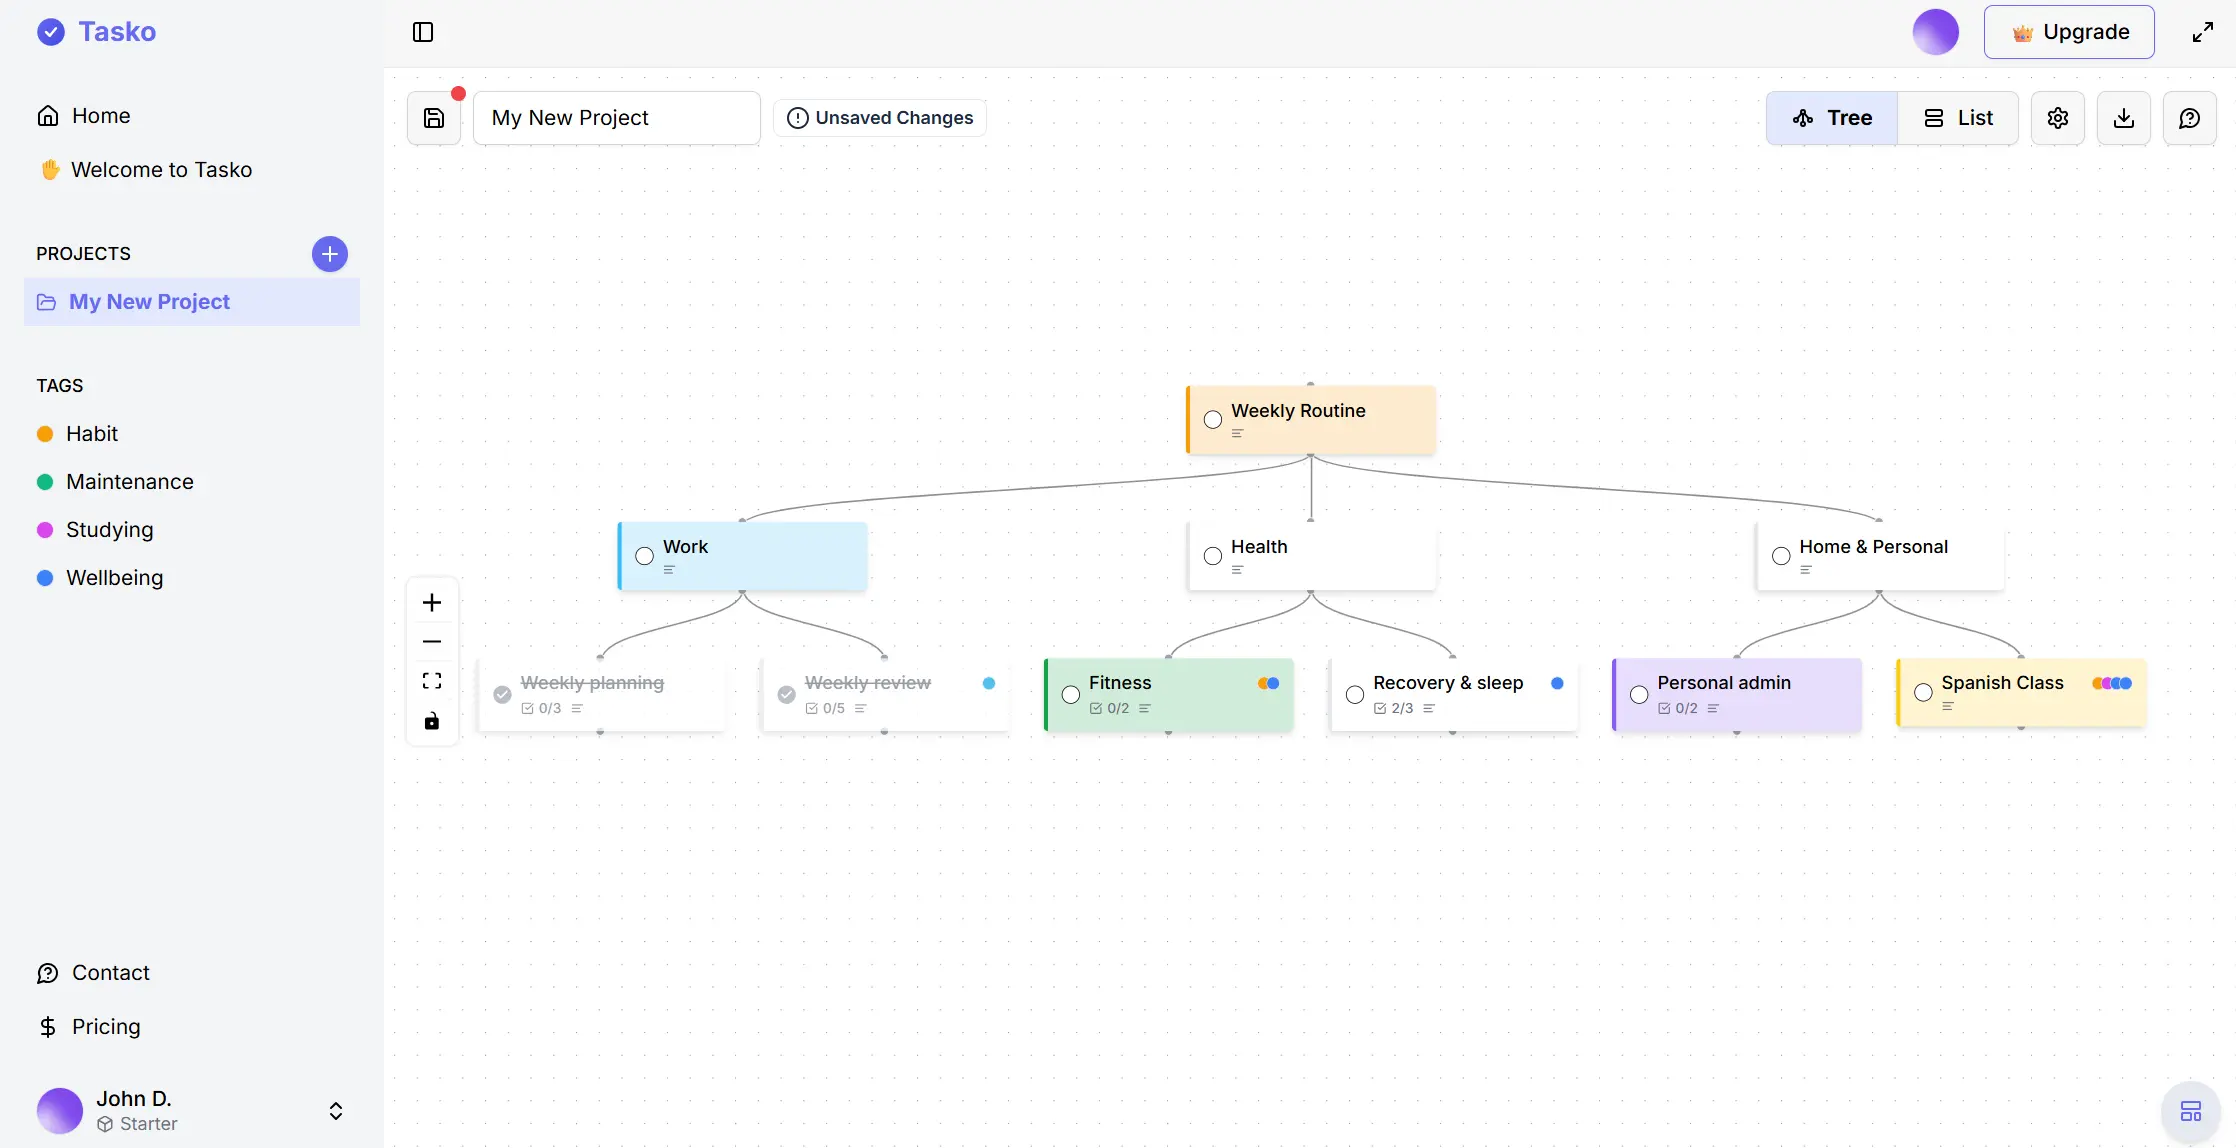Check off the Weekly Routine task
Viewport: 2236px width, 1148px height.
pyautogui.click(x=1213, y=420)
